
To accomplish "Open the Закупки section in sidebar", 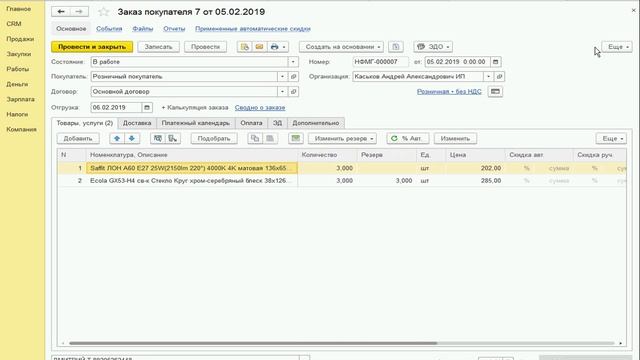I will [19, 54].
